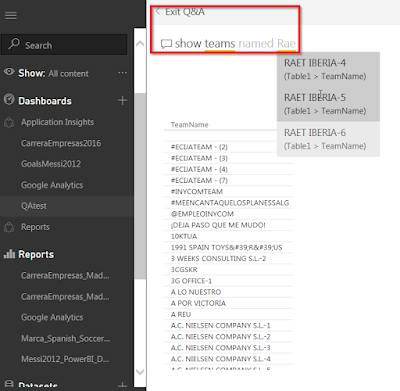Click the Application Insights pack icon

pos(9,123)
